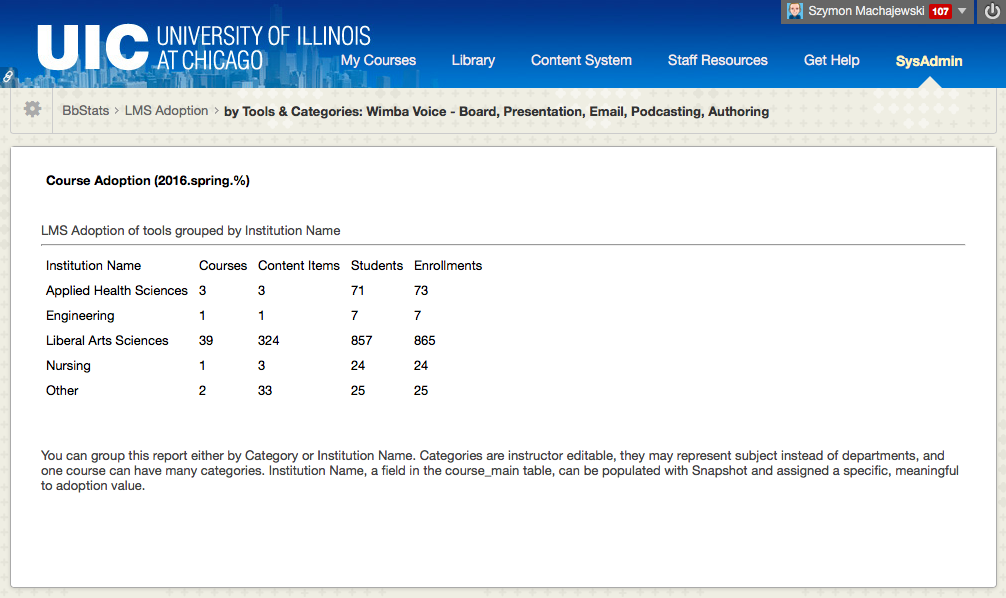Click the LMS Adoption breadcrumb link

point(166,110)
